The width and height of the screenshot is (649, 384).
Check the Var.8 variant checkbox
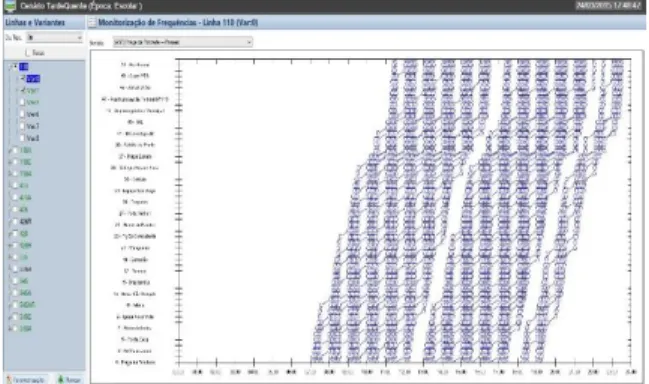[x=23, y=138]
